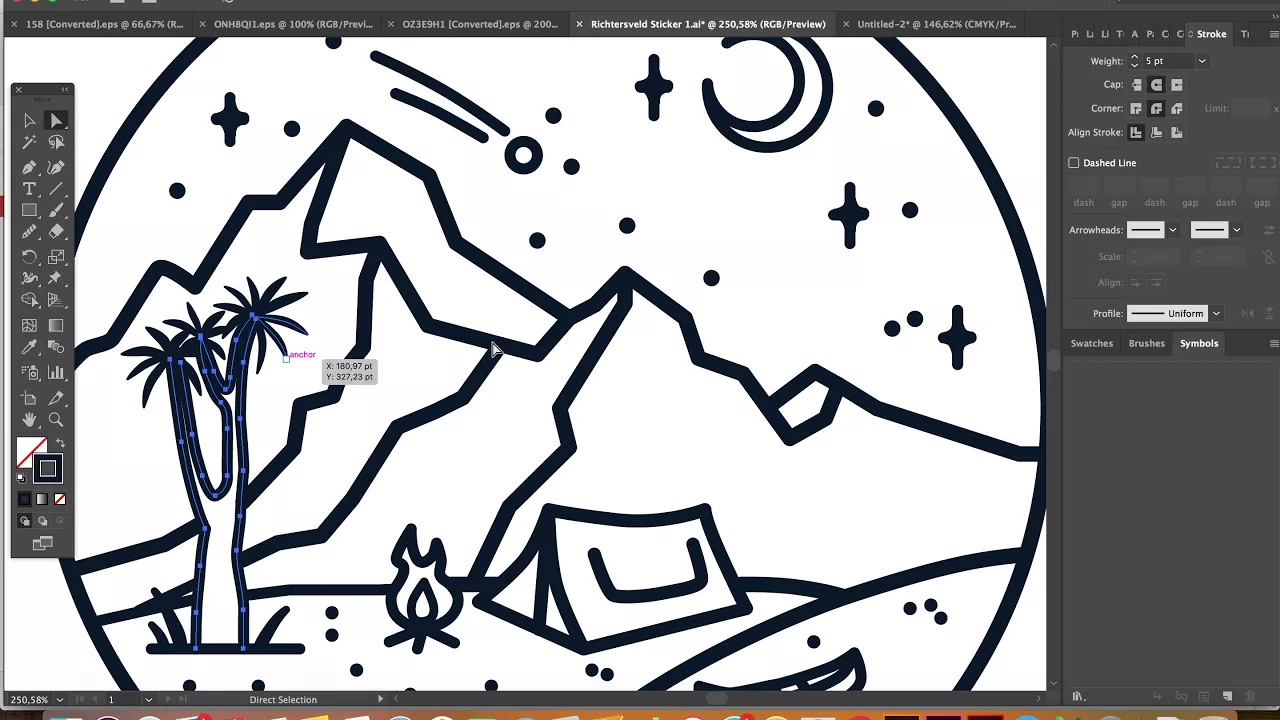Set corner to Round Join

1157,108
